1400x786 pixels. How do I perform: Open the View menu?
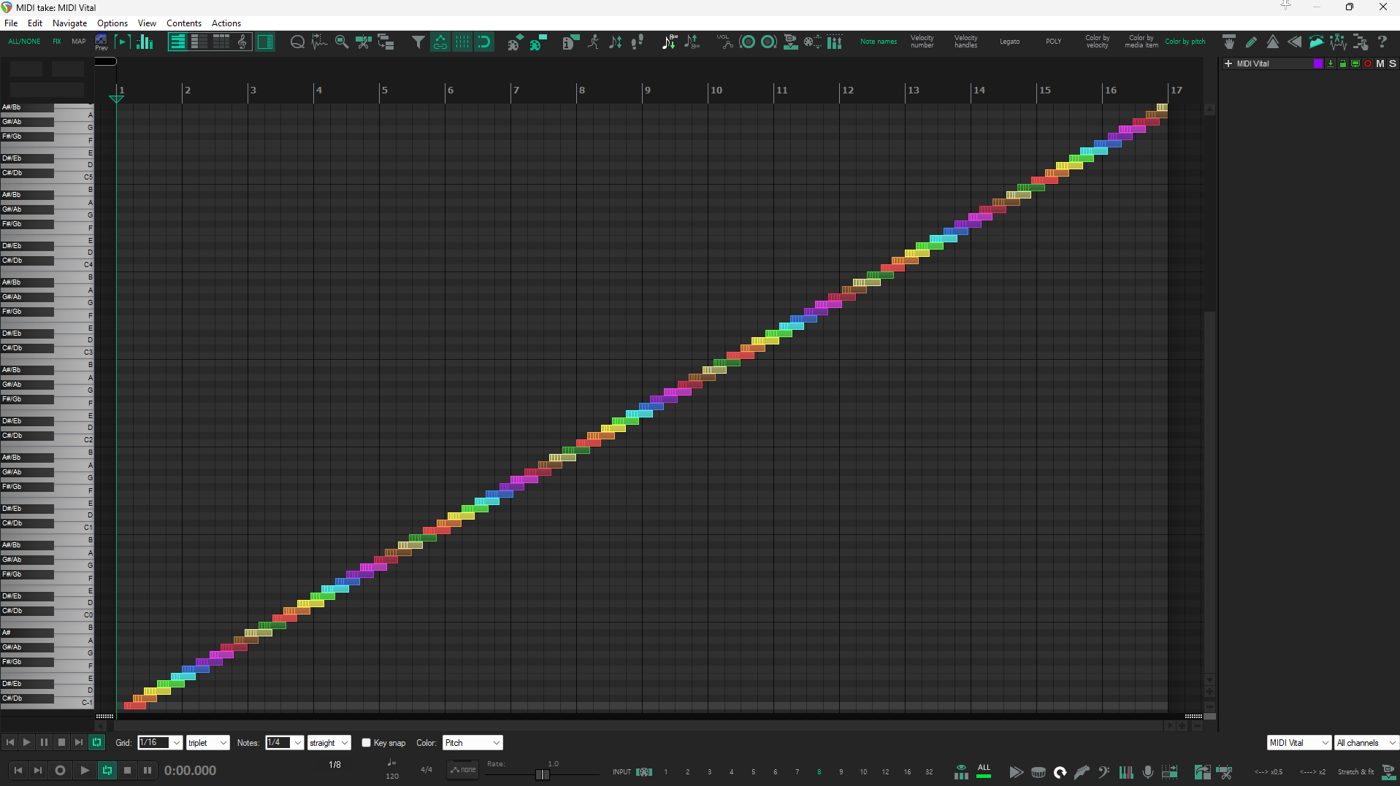point(147,23)
